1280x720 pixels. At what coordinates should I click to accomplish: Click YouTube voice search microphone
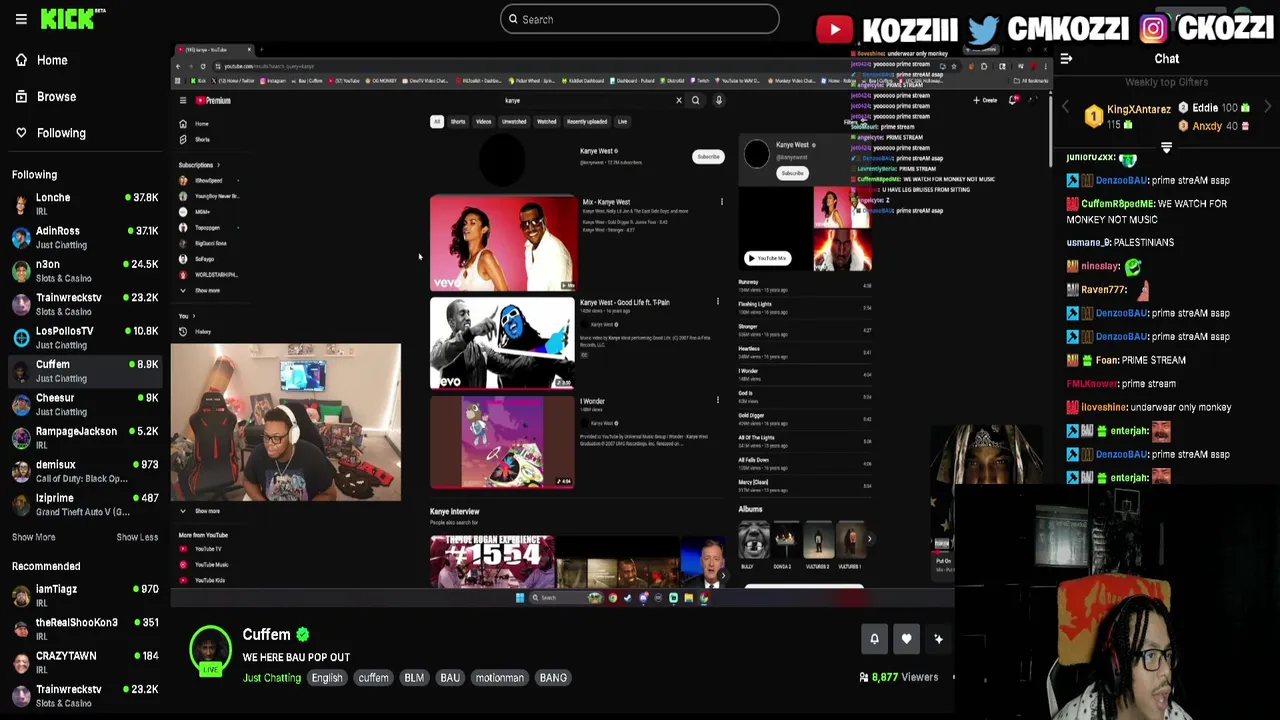pos(718,100)
